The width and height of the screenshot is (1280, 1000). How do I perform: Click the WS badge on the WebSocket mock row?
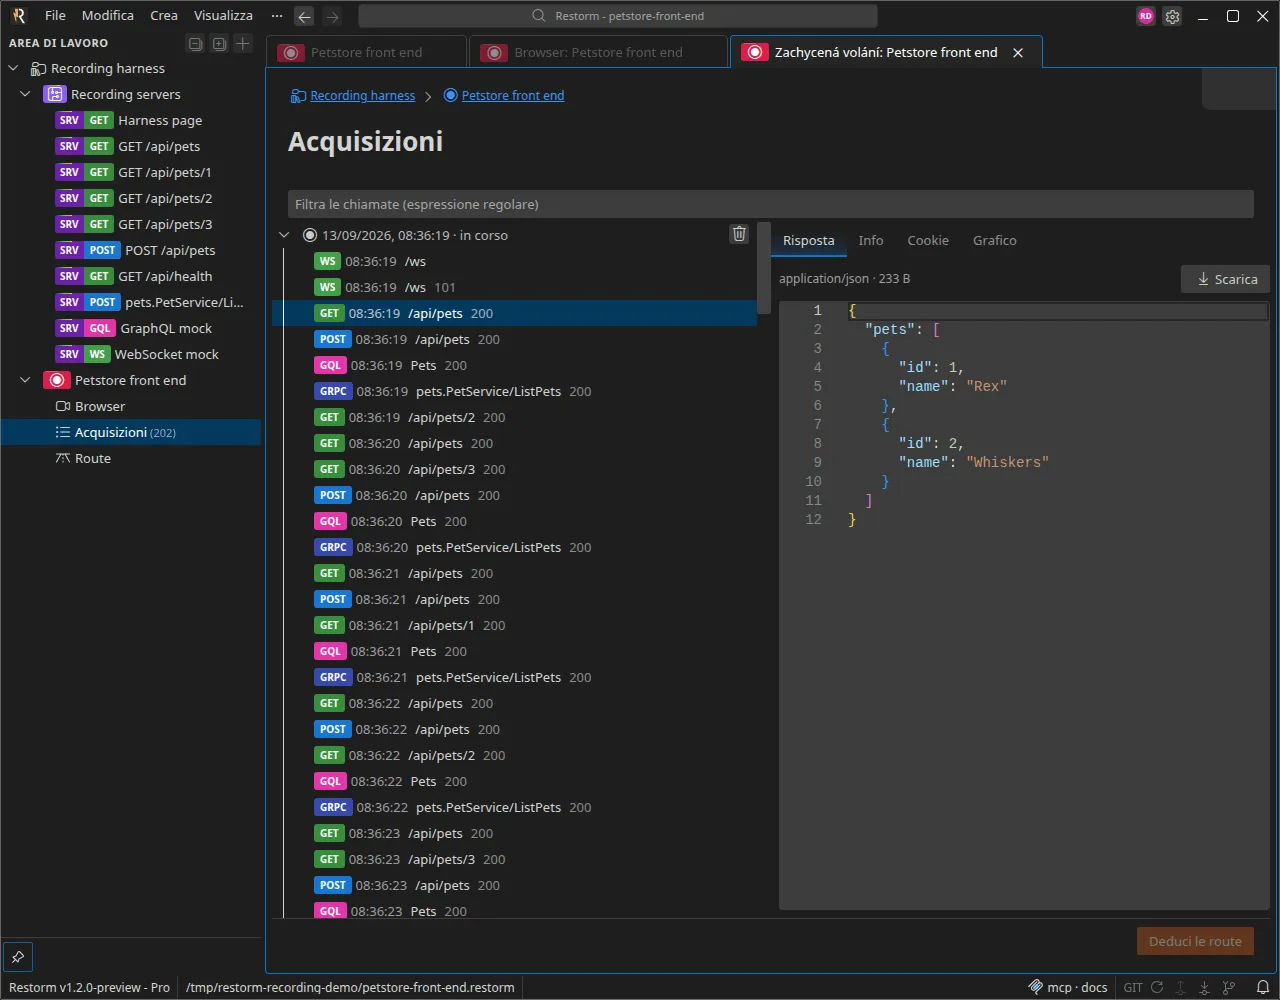(97, 355)
